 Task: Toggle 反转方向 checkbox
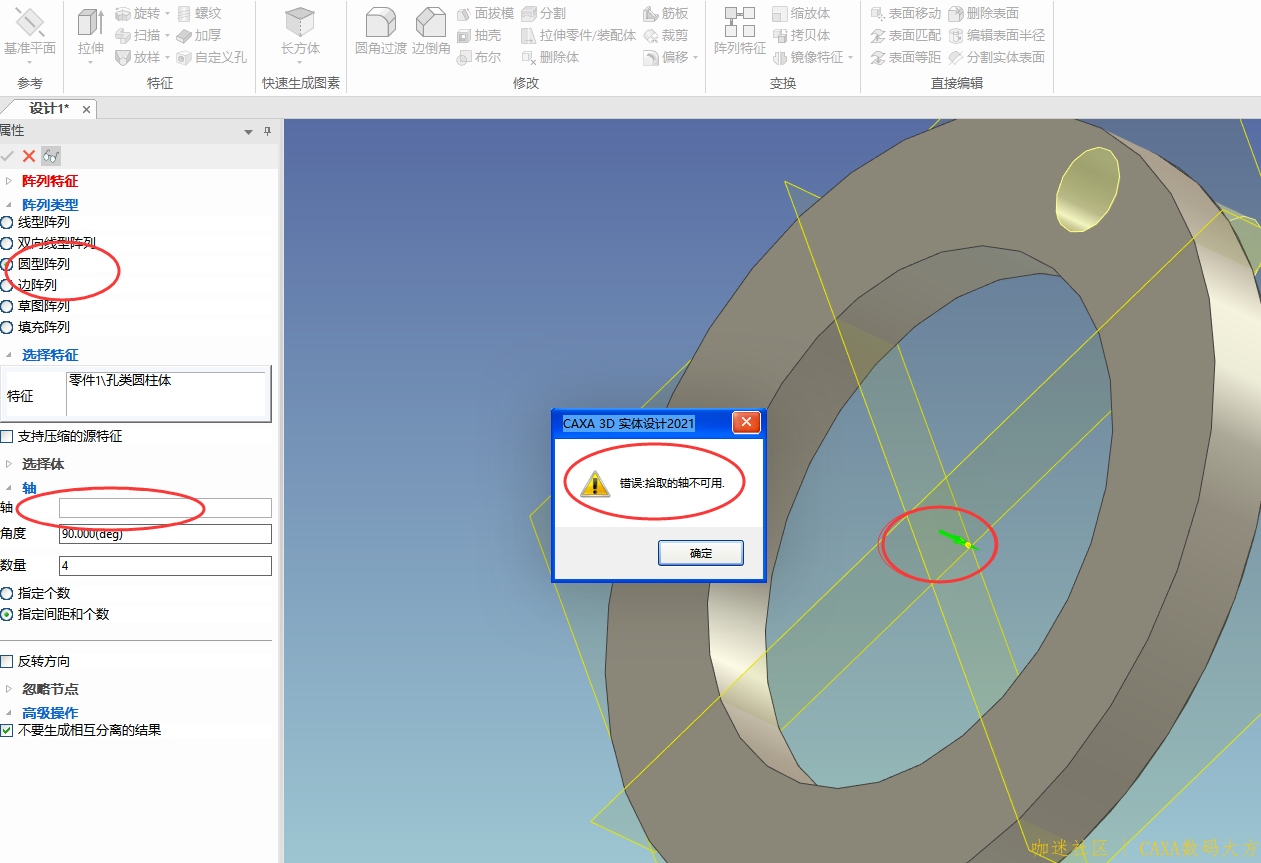click(x=7, y=661)
